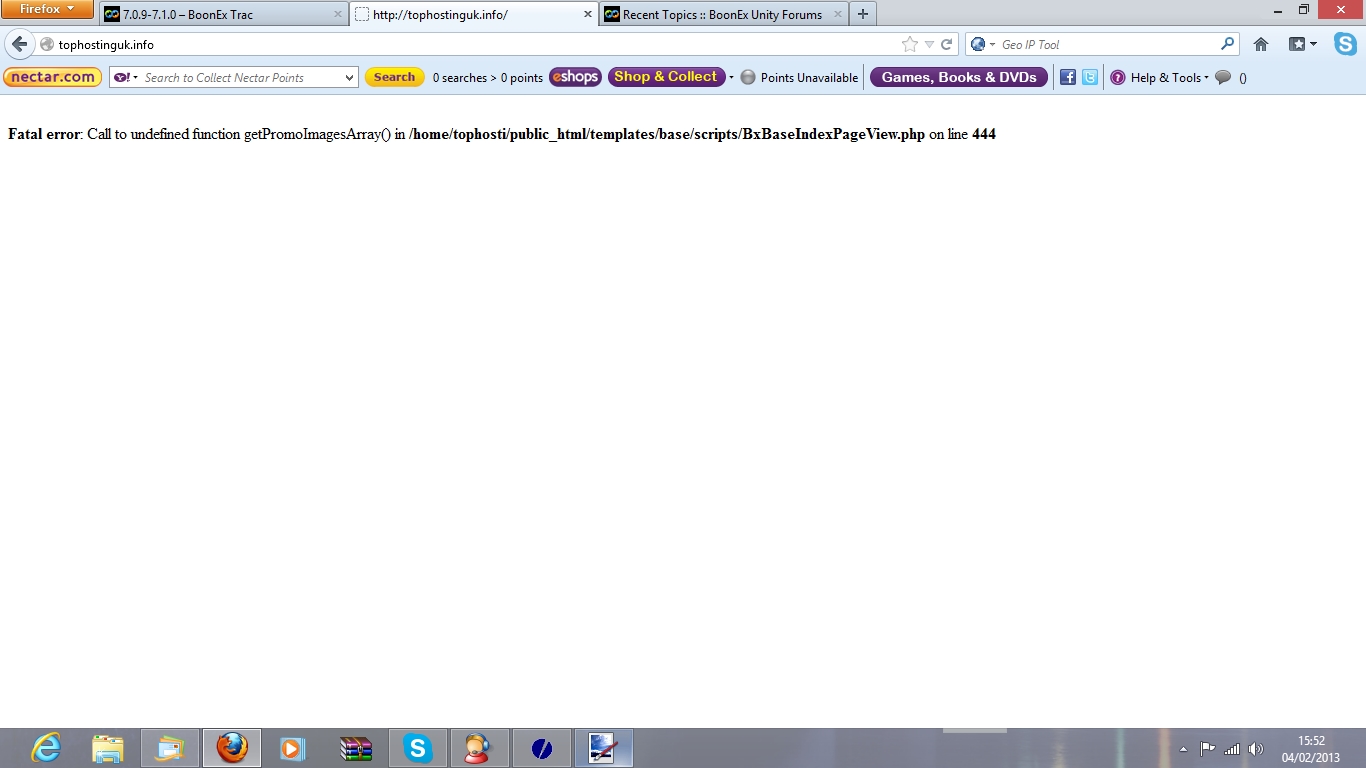Switch to the BoonEx Trac tab
This screenshot has width=1366, height=768.
[220, 15]
